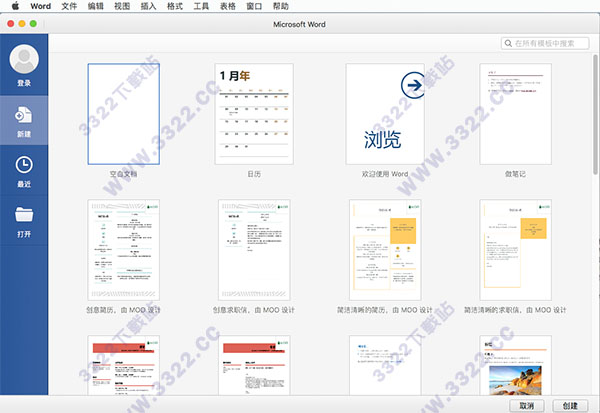Click the 创意求职信，由 MOO 设计 caption
This screenshot has width=600, height=413.
click(254, 310)
